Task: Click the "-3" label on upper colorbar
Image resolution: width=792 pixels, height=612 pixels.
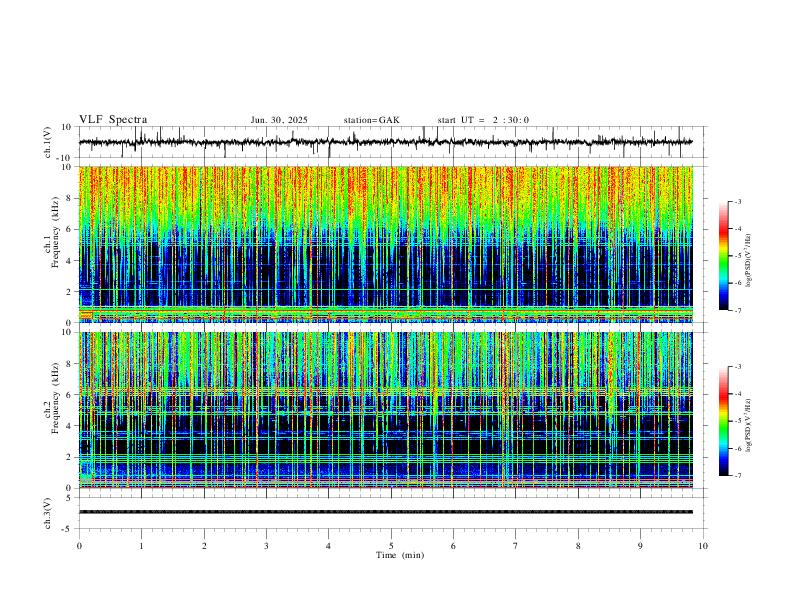Action: click(738, 201)
